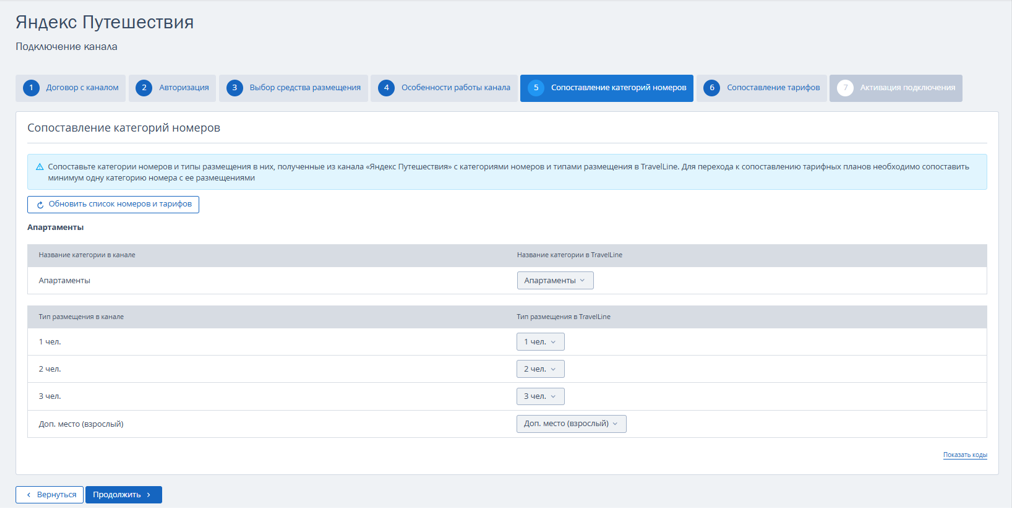This screenshot has height=508, width=1012.
Task: Click the step 2 number circle icon
Action: [144, 88]
